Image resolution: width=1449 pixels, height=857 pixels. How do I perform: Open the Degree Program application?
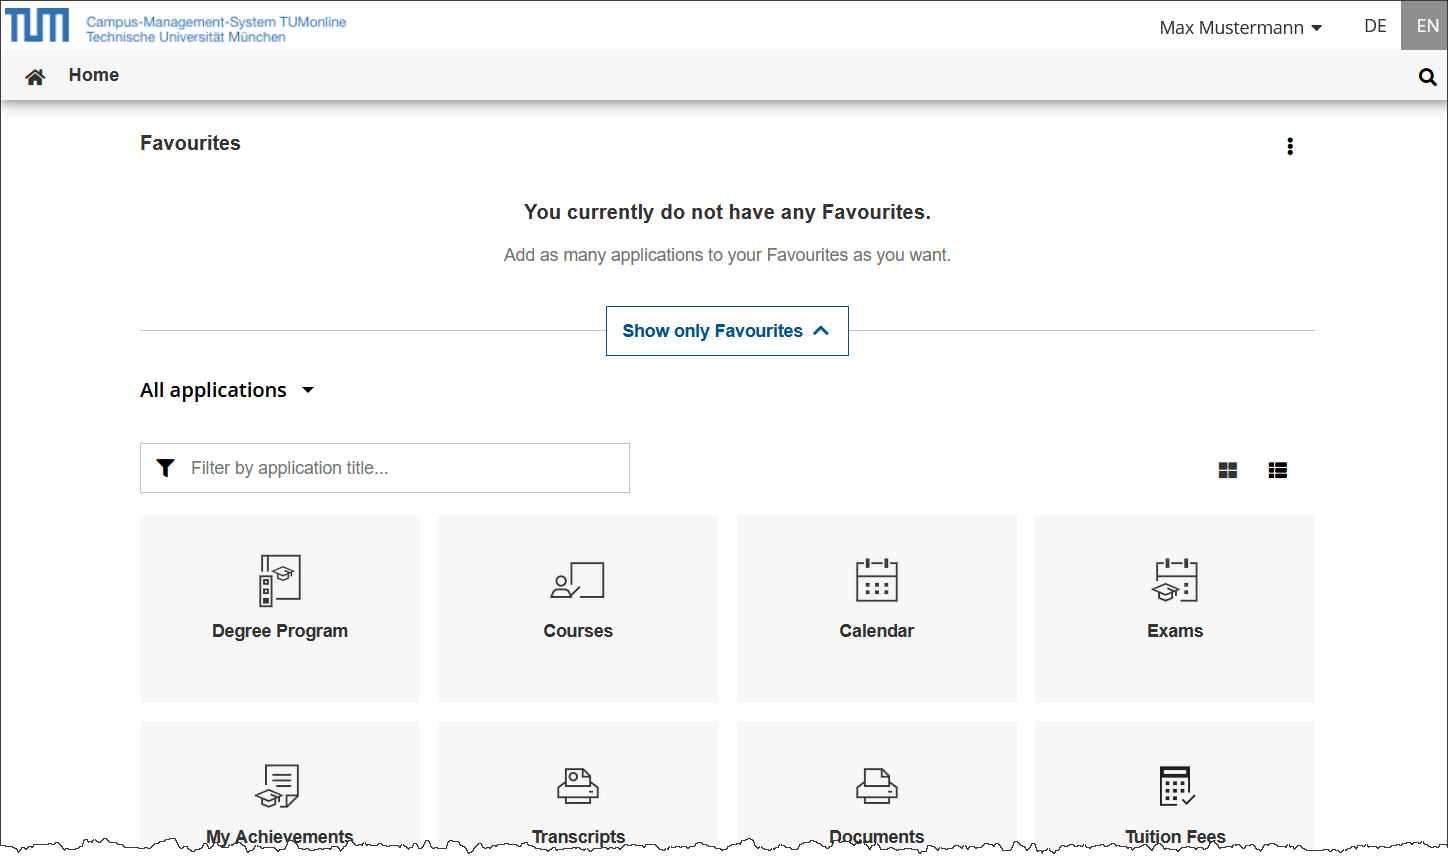click(x=280, y=608)
